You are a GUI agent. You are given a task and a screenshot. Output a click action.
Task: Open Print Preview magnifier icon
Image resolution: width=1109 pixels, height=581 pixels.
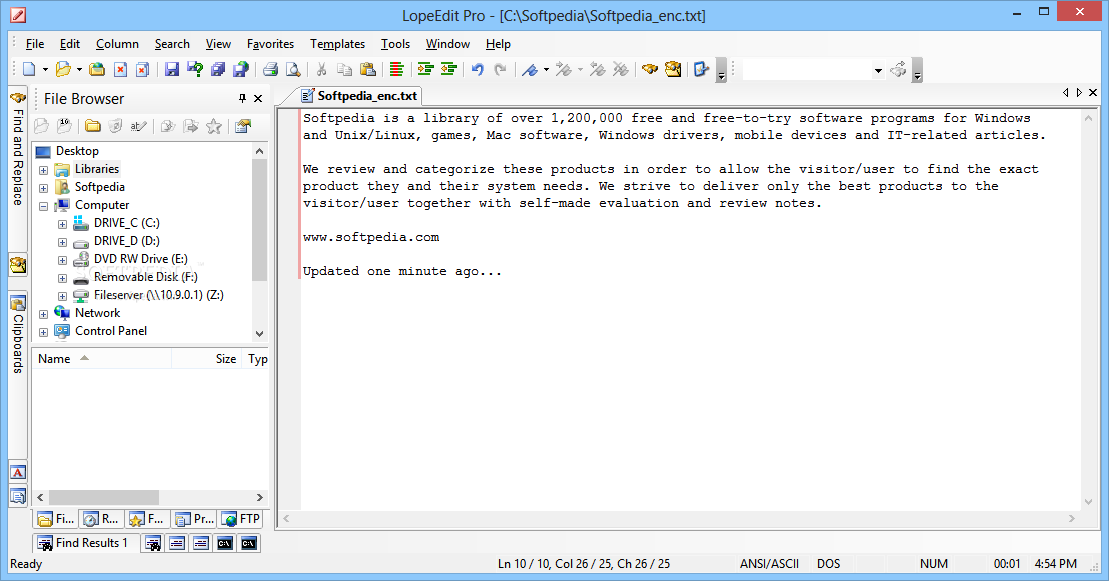pos(293,69)
